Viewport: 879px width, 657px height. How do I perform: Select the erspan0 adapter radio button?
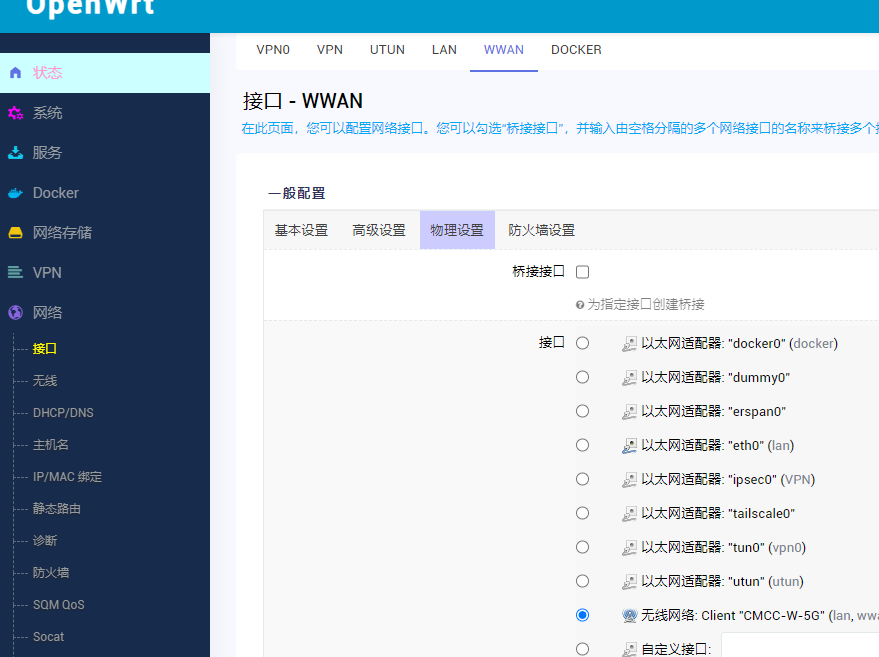click(582, 411)
